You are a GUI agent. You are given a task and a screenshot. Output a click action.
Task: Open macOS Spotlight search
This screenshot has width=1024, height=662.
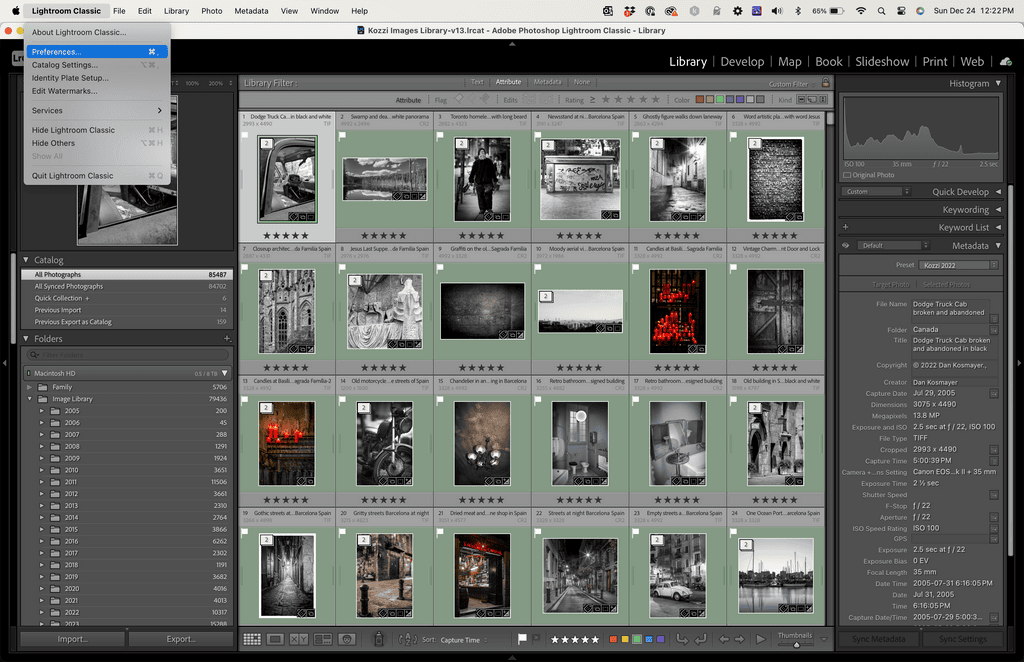coord(882,11)
